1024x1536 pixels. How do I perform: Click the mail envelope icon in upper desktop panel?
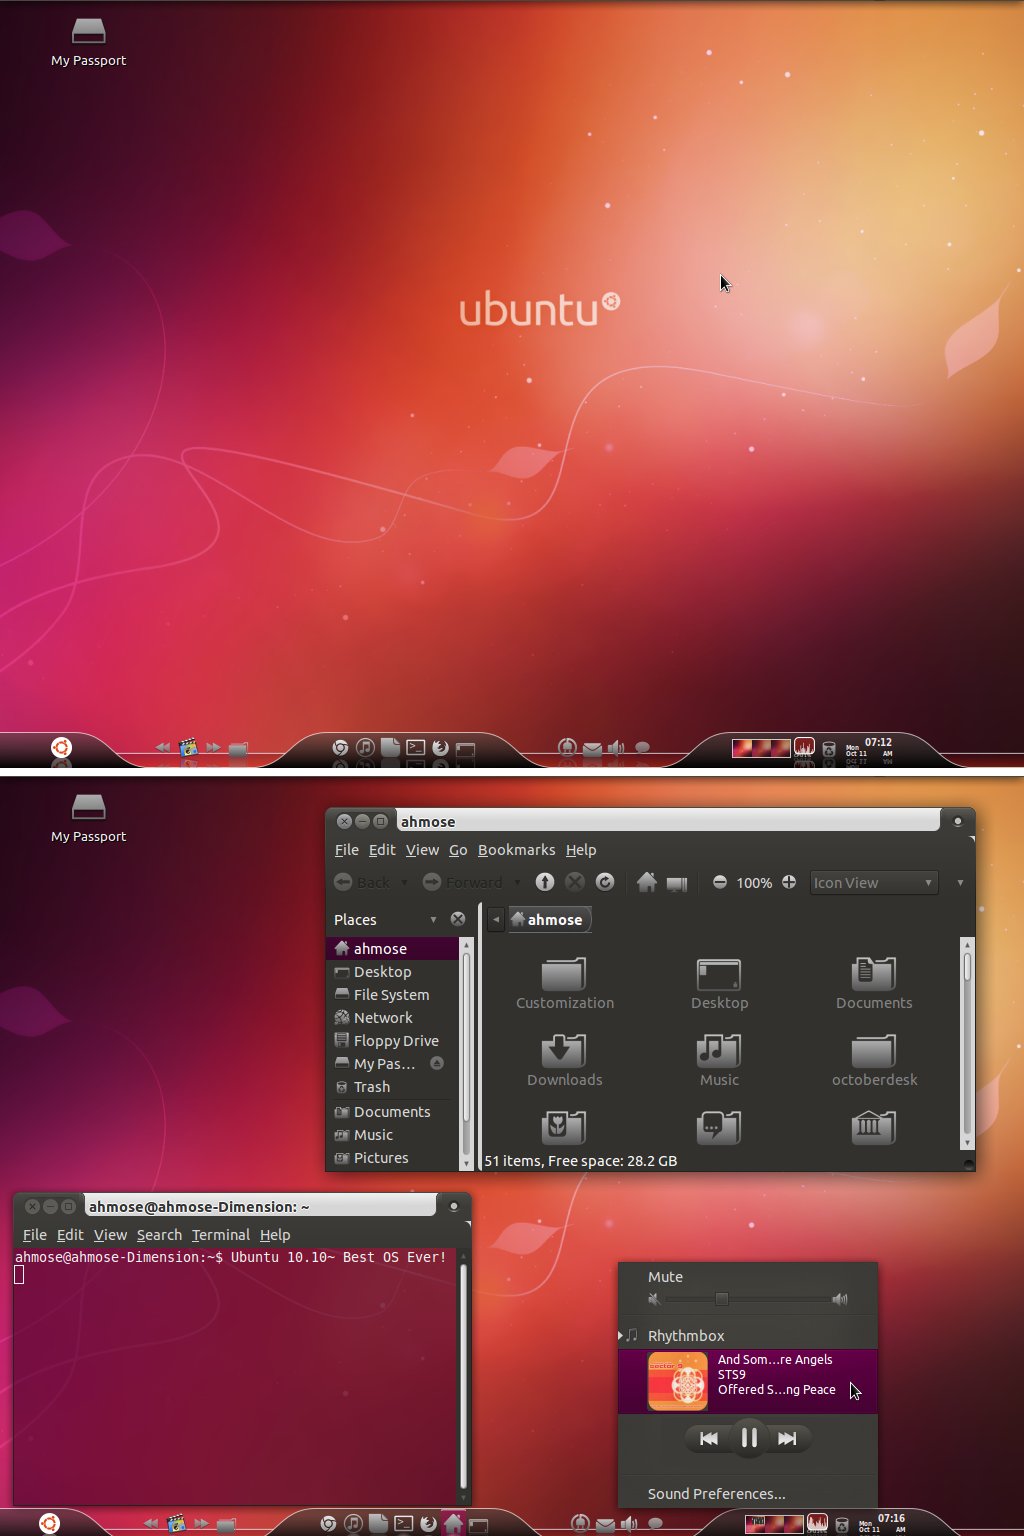pos(592,748)
